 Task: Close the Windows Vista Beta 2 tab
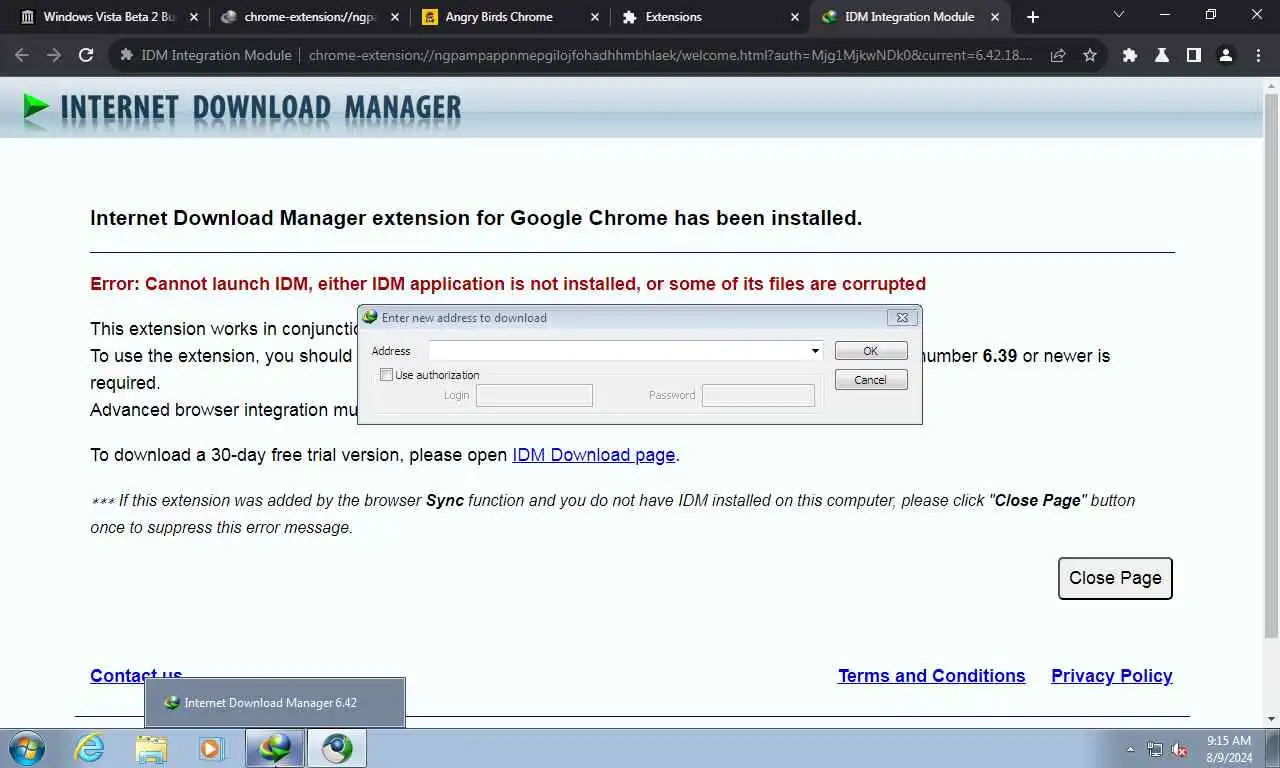pyautogui.click(x=194, y=17)
